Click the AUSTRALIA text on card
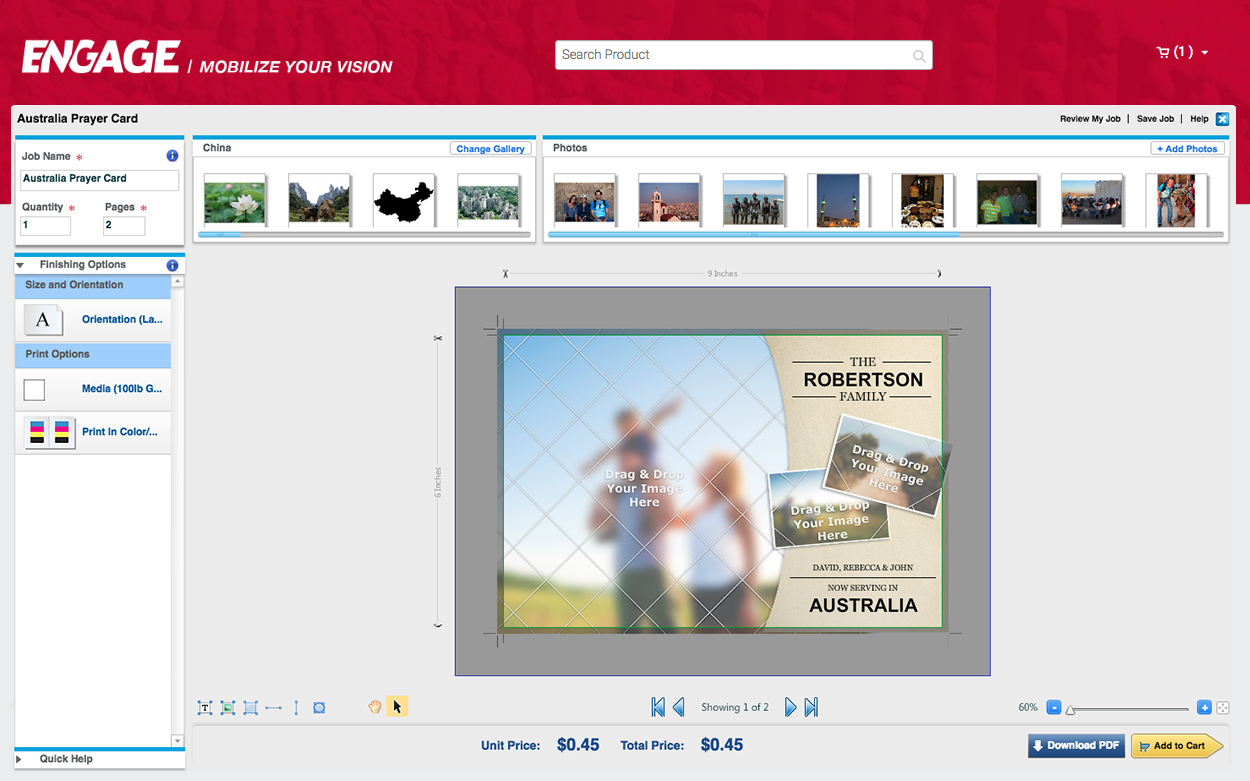Screen dimensions: 1250x781 pos(863,605)
